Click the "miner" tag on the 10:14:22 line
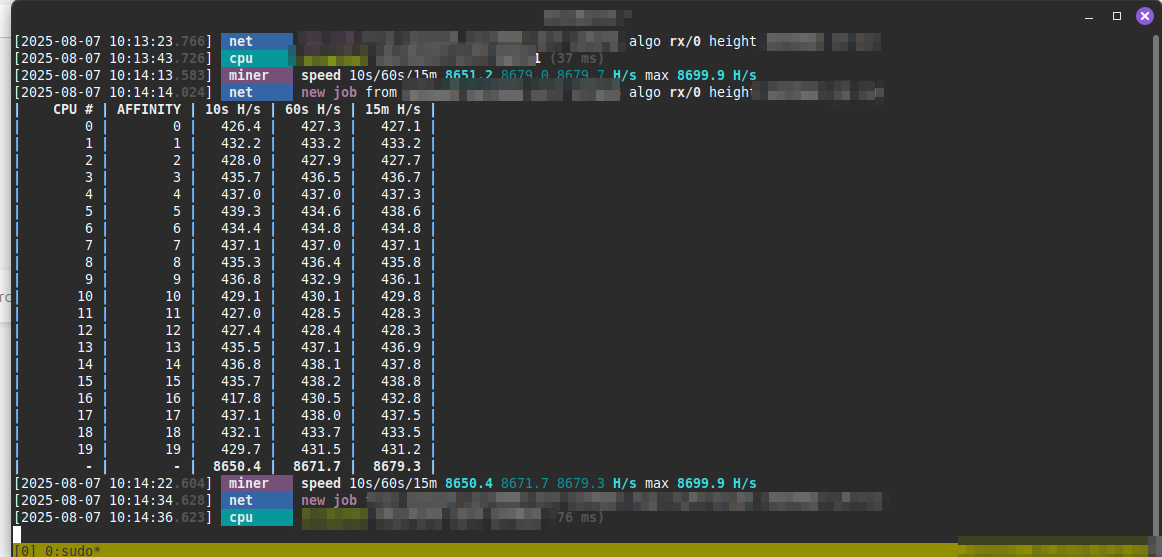 coord(256,484)
